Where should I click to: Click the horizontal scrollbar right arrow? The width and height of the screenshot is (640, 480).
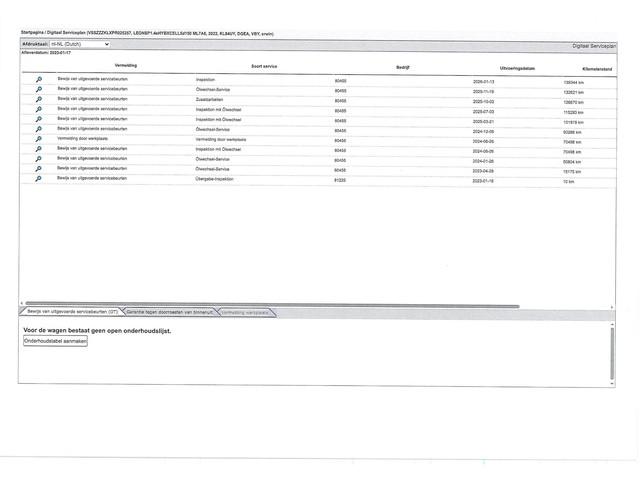pos(612,307)
